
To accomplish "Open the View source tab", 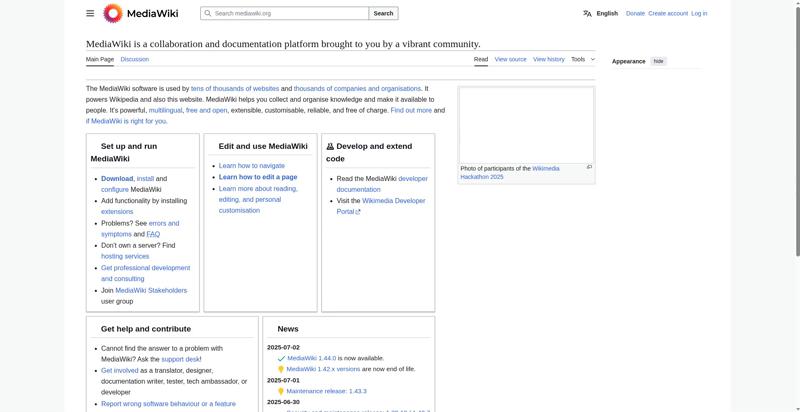I will tap(510, 59).
